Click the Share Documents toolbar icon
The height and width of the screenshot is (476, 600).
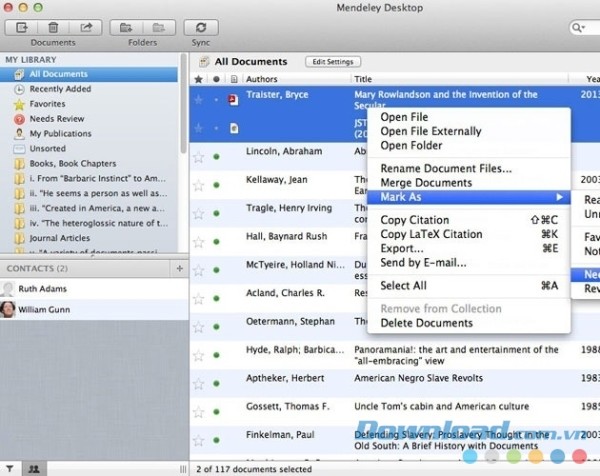tap(85, 27)
